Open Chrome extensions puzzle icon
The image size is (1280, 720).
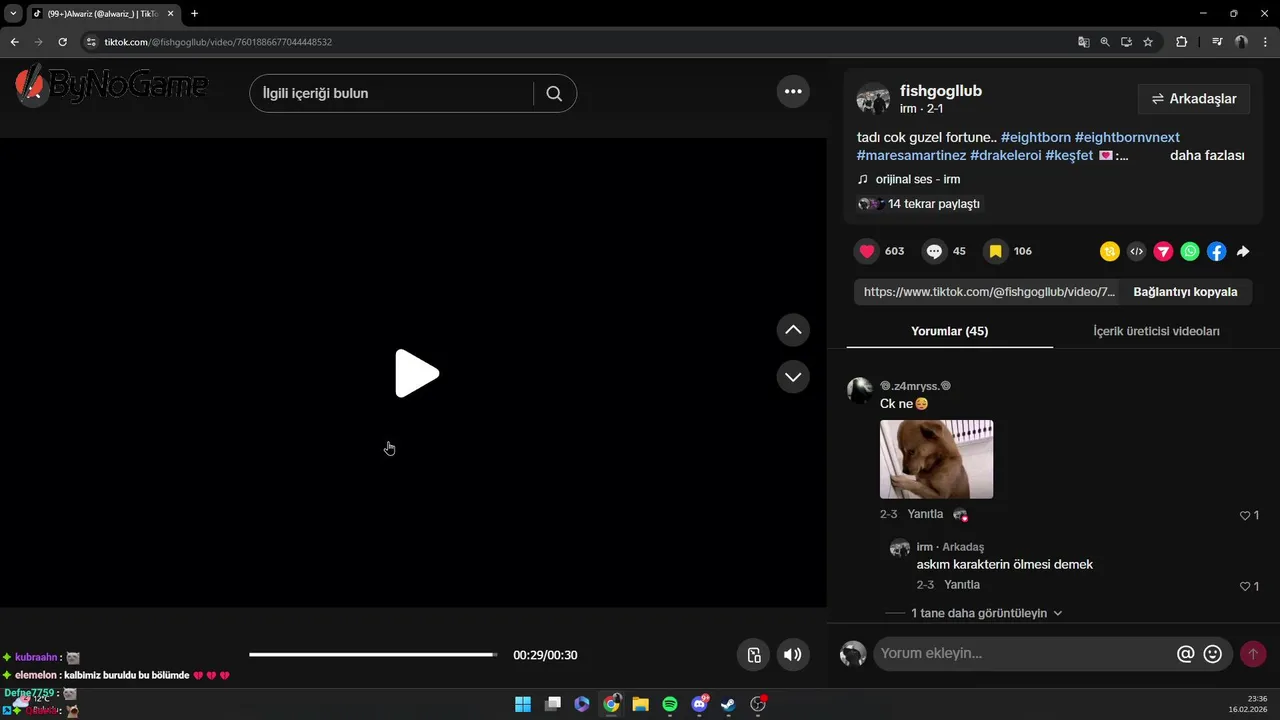tap(1181, 42)
